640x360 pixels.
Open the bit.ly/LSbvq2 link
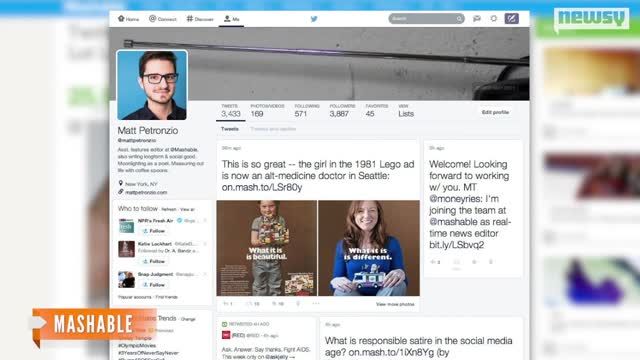tap(456, 245)
